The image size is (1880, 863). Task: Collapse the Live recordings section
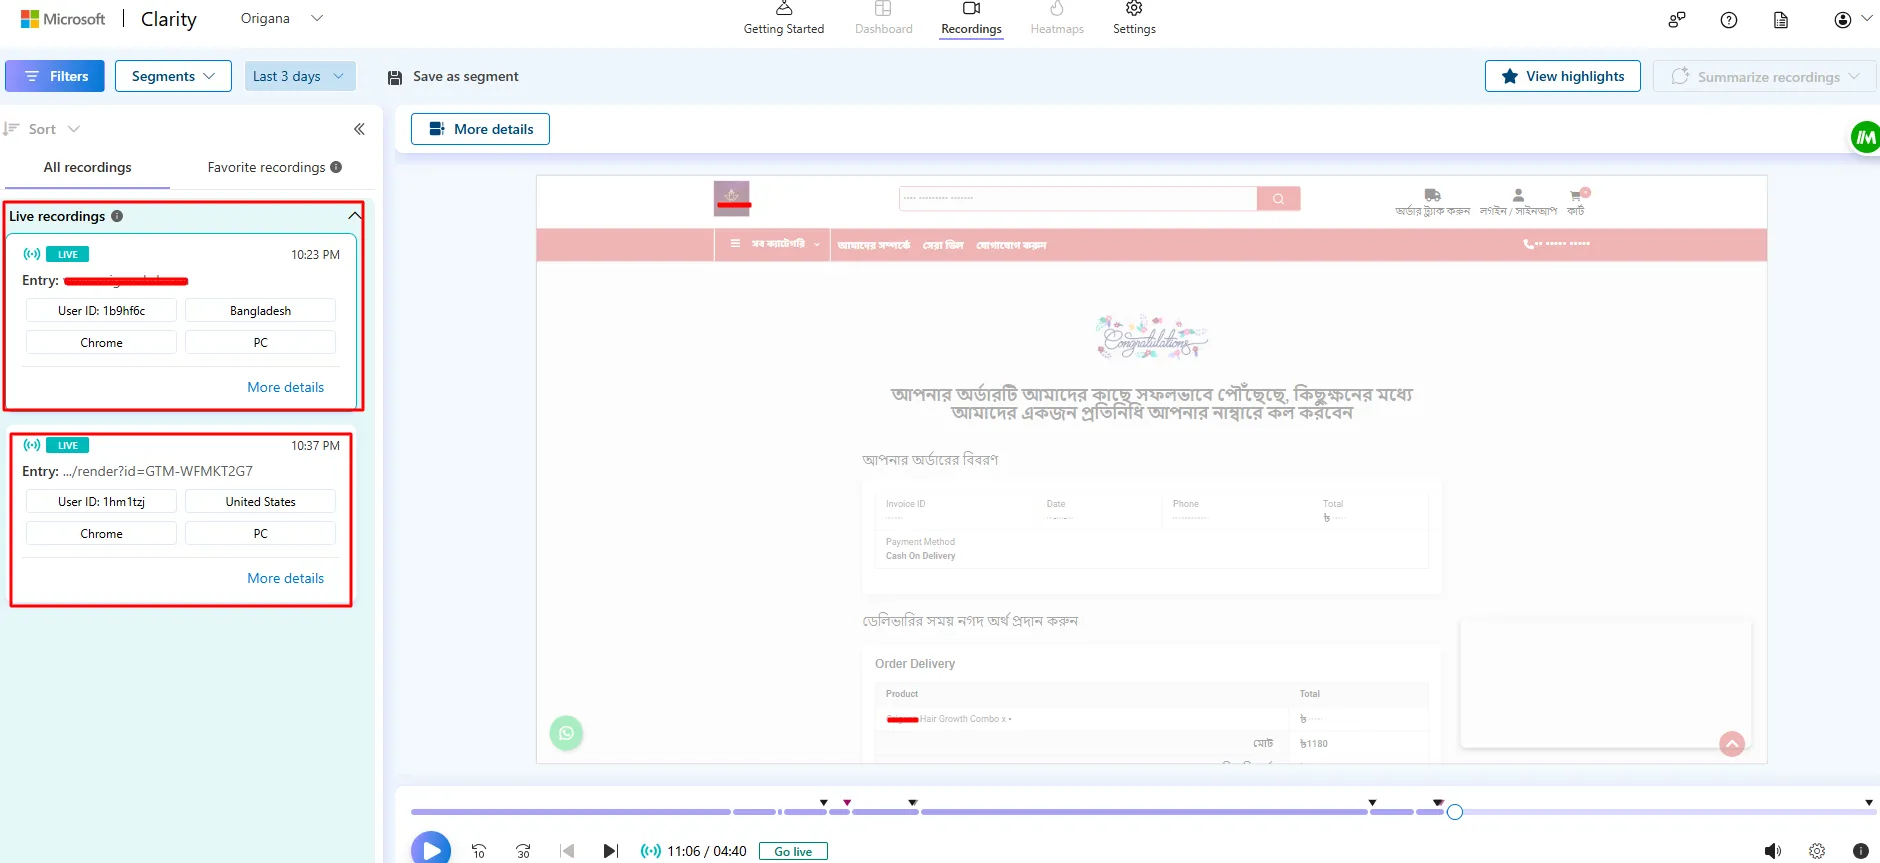[354, 216]
